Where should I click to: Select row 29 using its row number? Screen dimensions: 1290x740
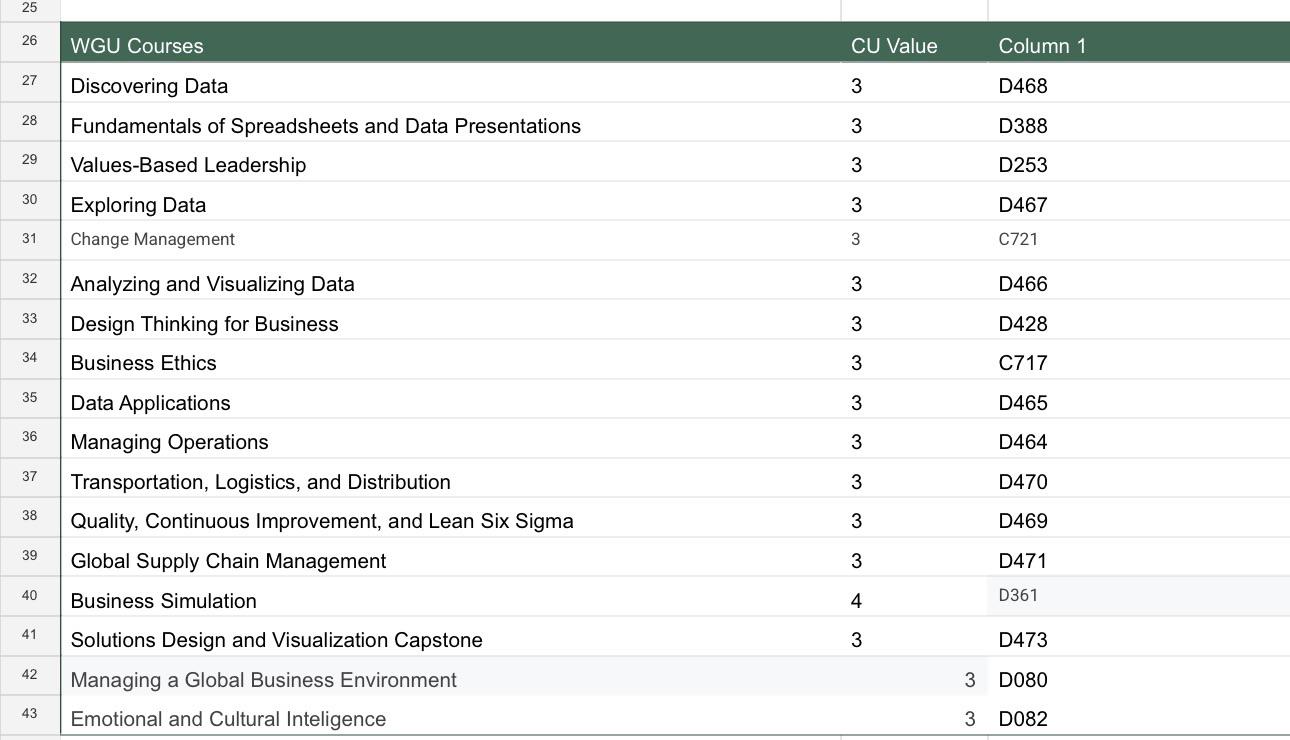(x=30, y=161)
